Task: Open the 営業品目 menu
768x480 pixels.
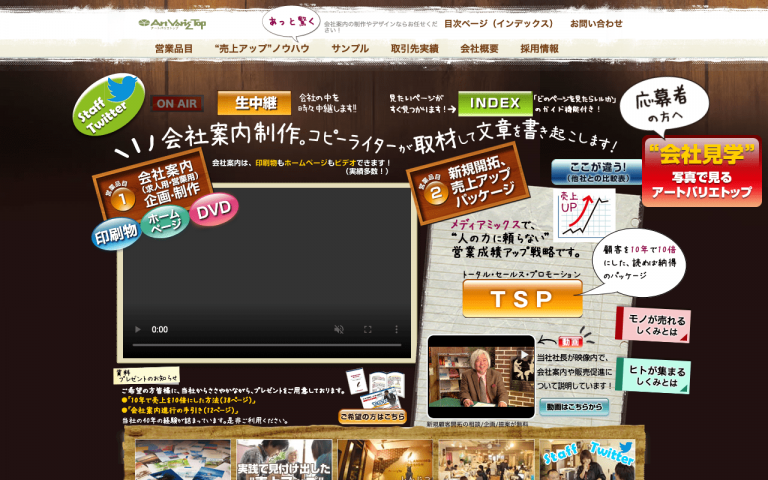Action: click(x=174, y=48)
